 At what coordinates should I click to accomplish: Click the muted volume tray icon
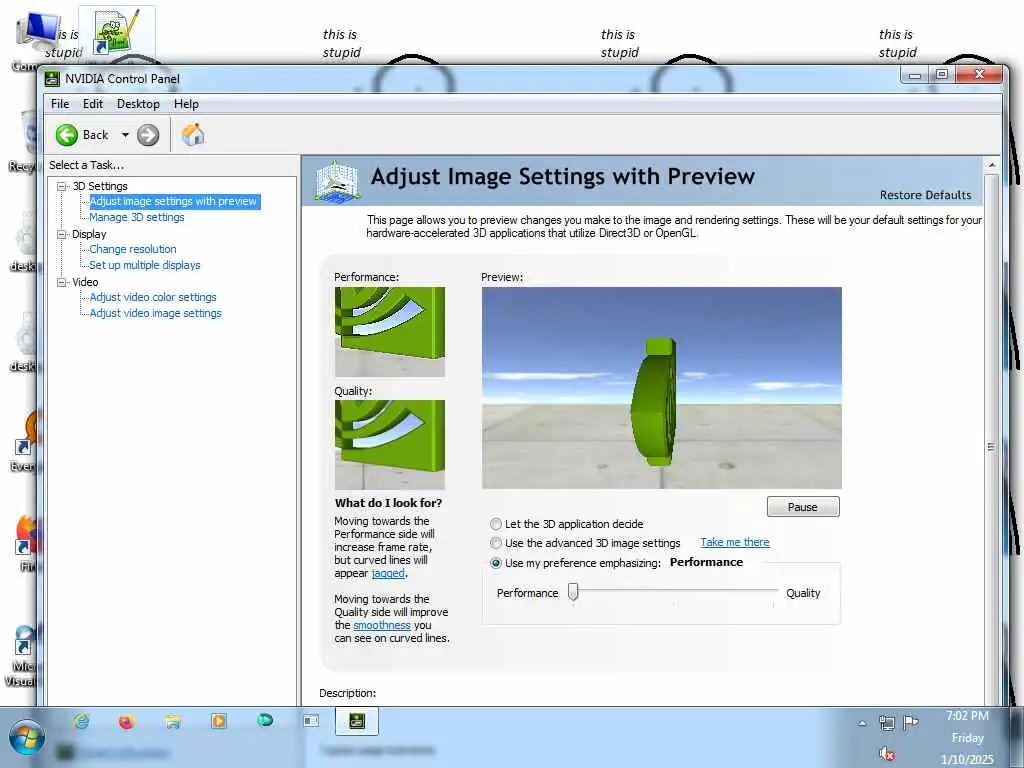pos(886,754)
